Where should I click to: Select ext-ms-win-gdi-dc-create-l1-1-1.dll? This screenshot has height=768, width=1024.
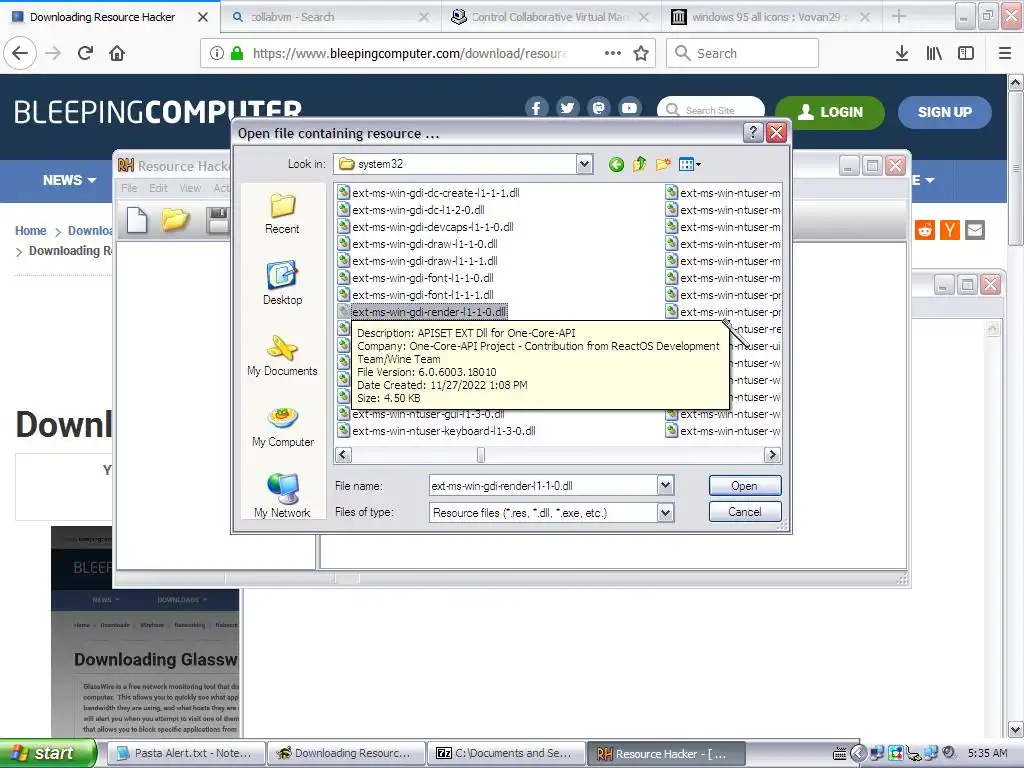(436, 193)
